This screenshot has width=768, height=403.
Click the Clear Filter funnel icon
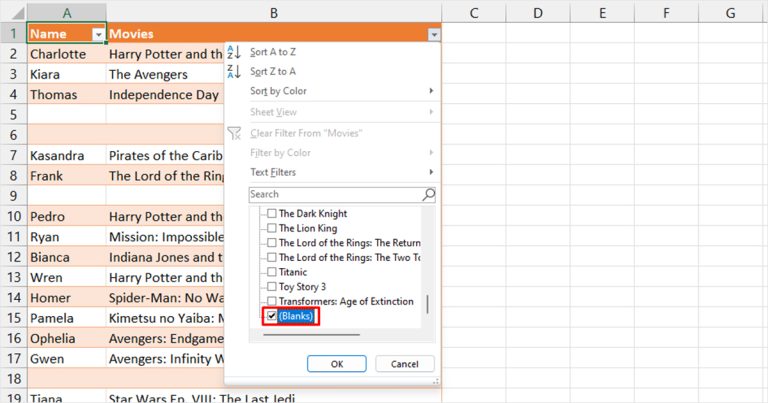tap(234, 133)
